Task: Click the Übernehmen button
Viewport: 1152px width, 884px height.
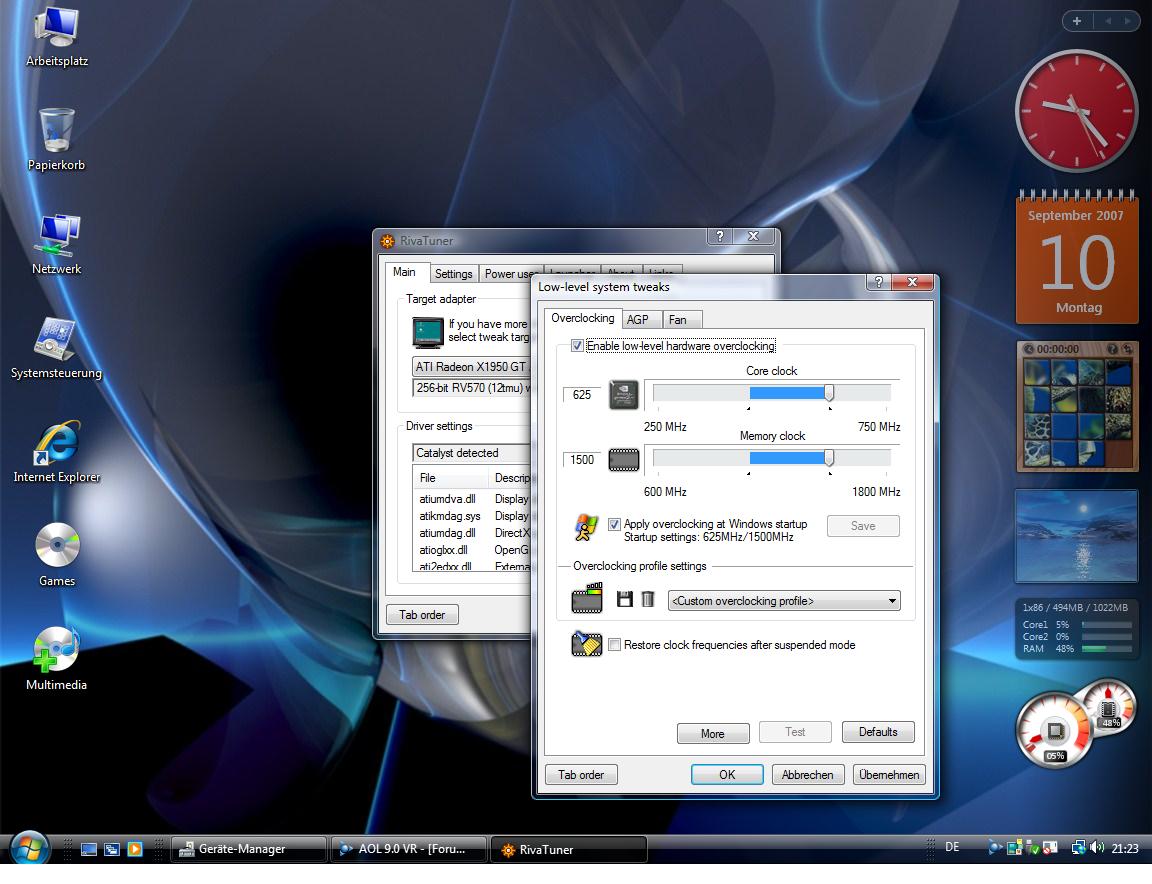Action: point(889,775)
